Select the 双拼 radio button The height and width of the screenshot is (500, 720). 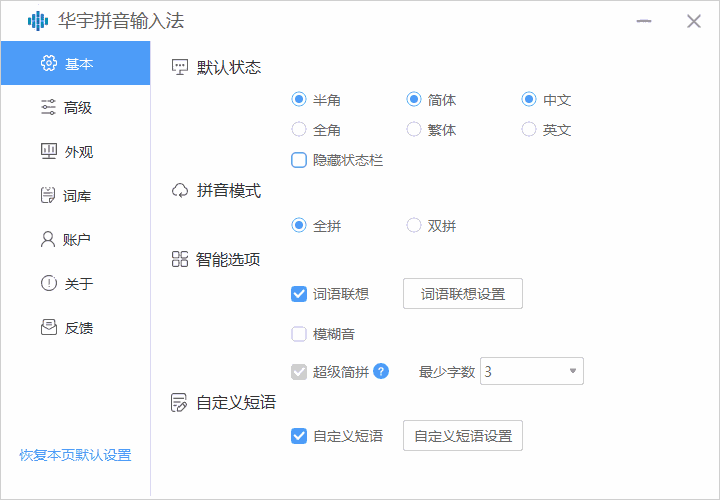tap(414, 226)
